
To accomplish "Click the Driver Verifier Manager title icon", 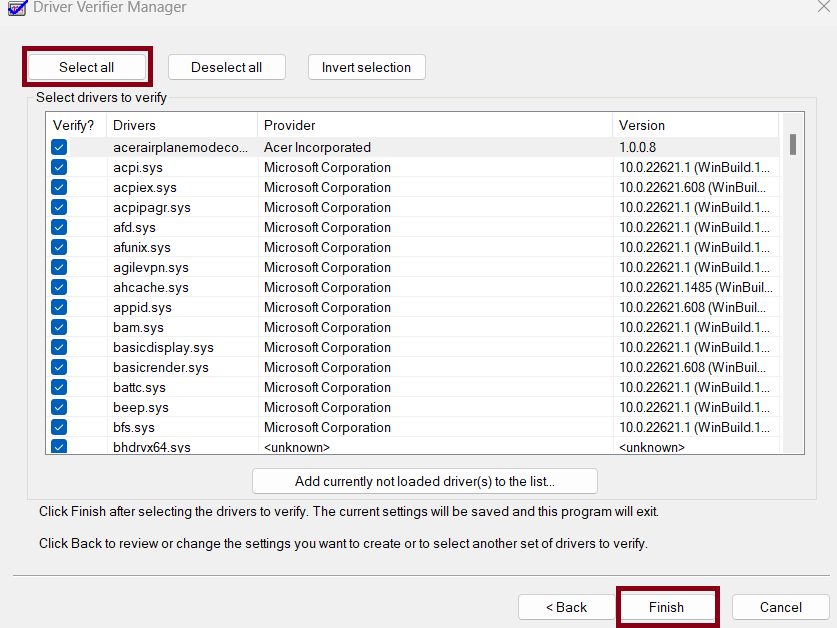I will tap(17, 7).
